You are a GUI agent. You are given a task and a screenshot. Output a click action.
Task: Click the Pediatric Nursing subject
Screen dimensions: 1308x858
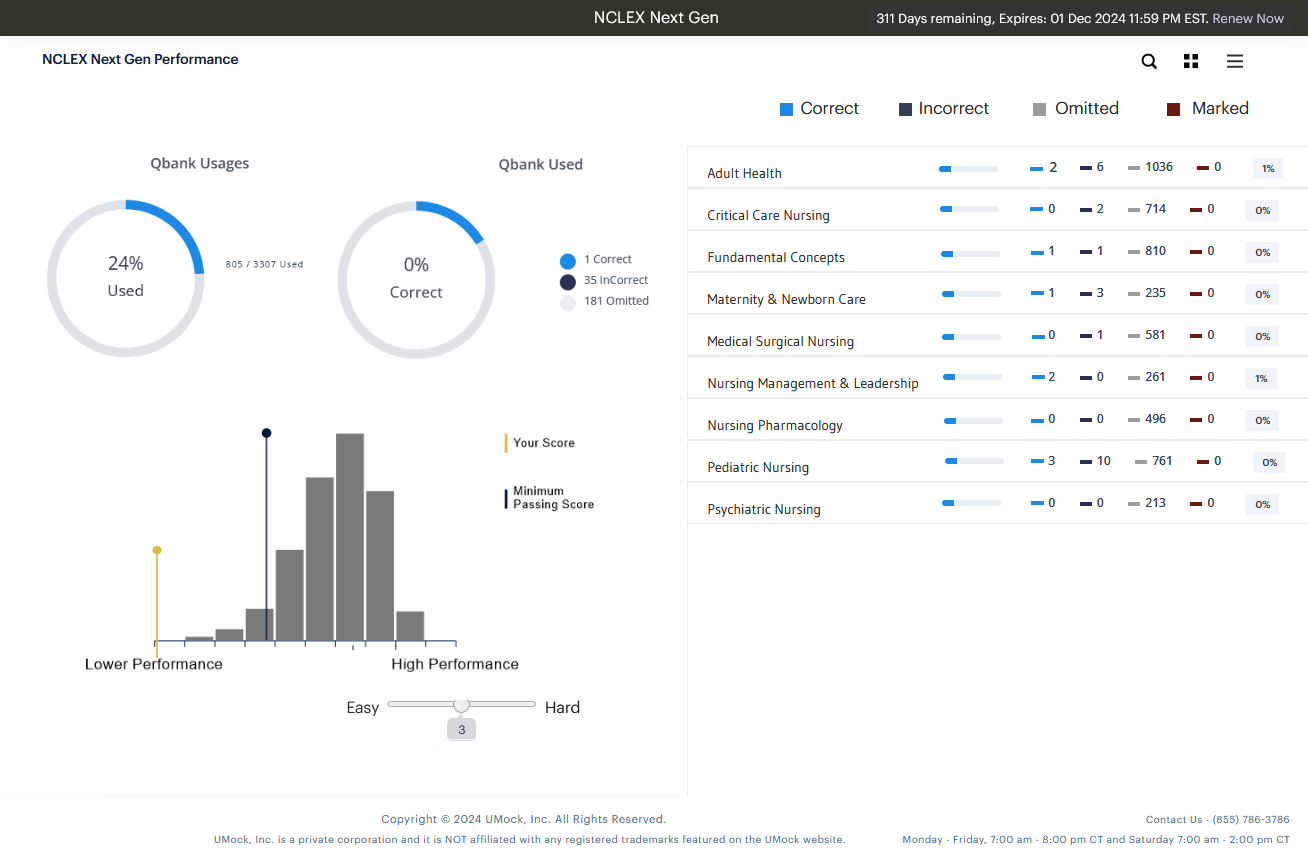tap(758, 467)
